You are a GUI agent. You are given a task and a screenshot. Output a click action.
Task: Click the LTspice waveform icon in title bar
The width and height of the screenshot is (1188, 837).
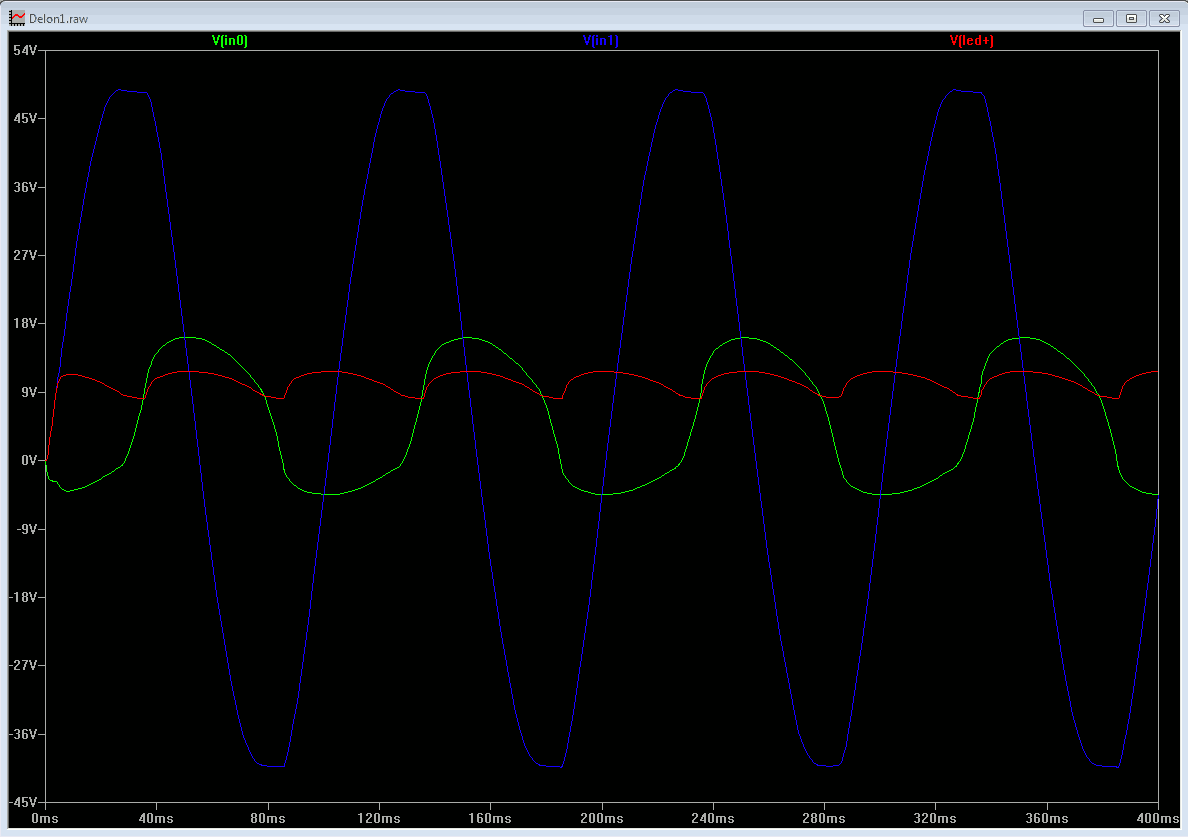coord(17,18)
